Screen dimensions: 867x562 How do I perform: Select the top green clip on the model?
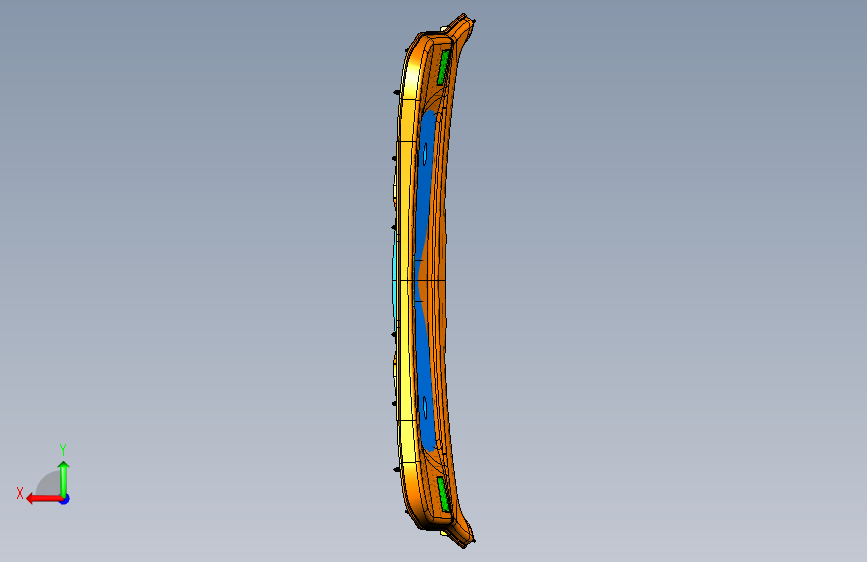pos(443,67)
